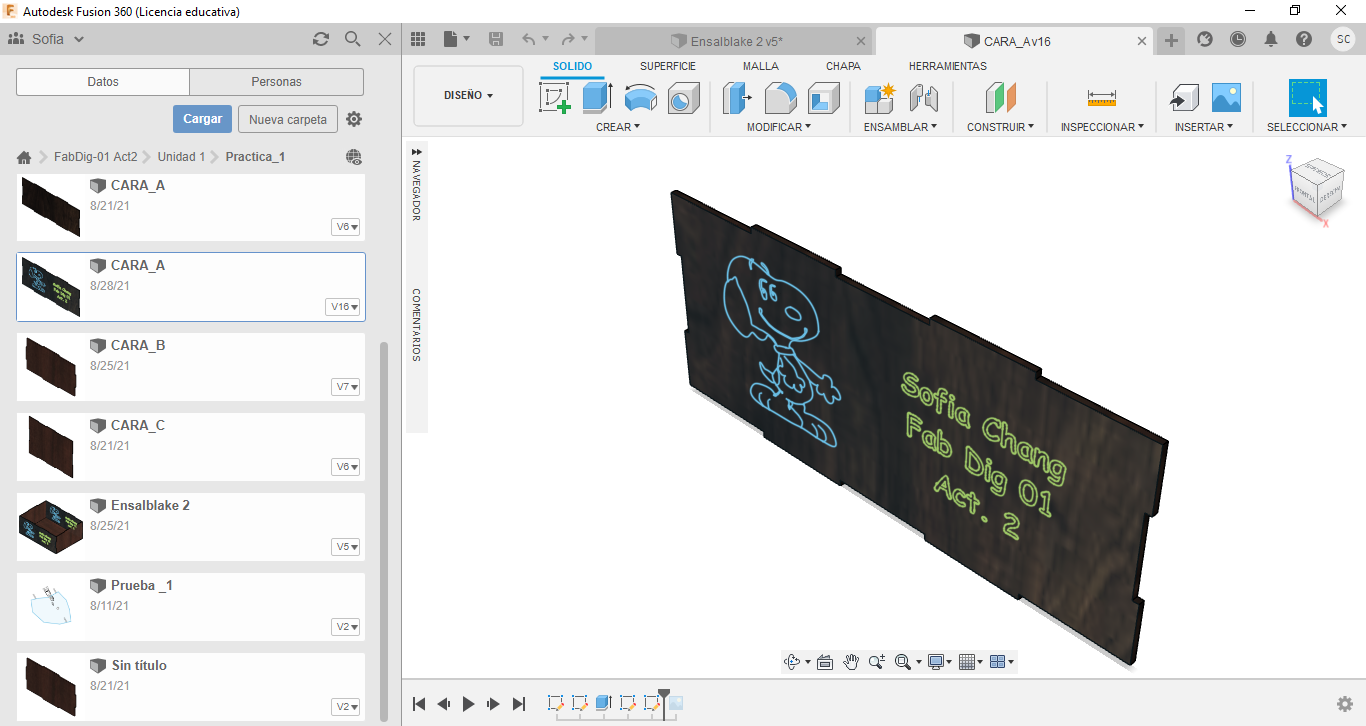Search the data panel
Viewport: 1366px width, 726px height.
(x=353, y=39)
